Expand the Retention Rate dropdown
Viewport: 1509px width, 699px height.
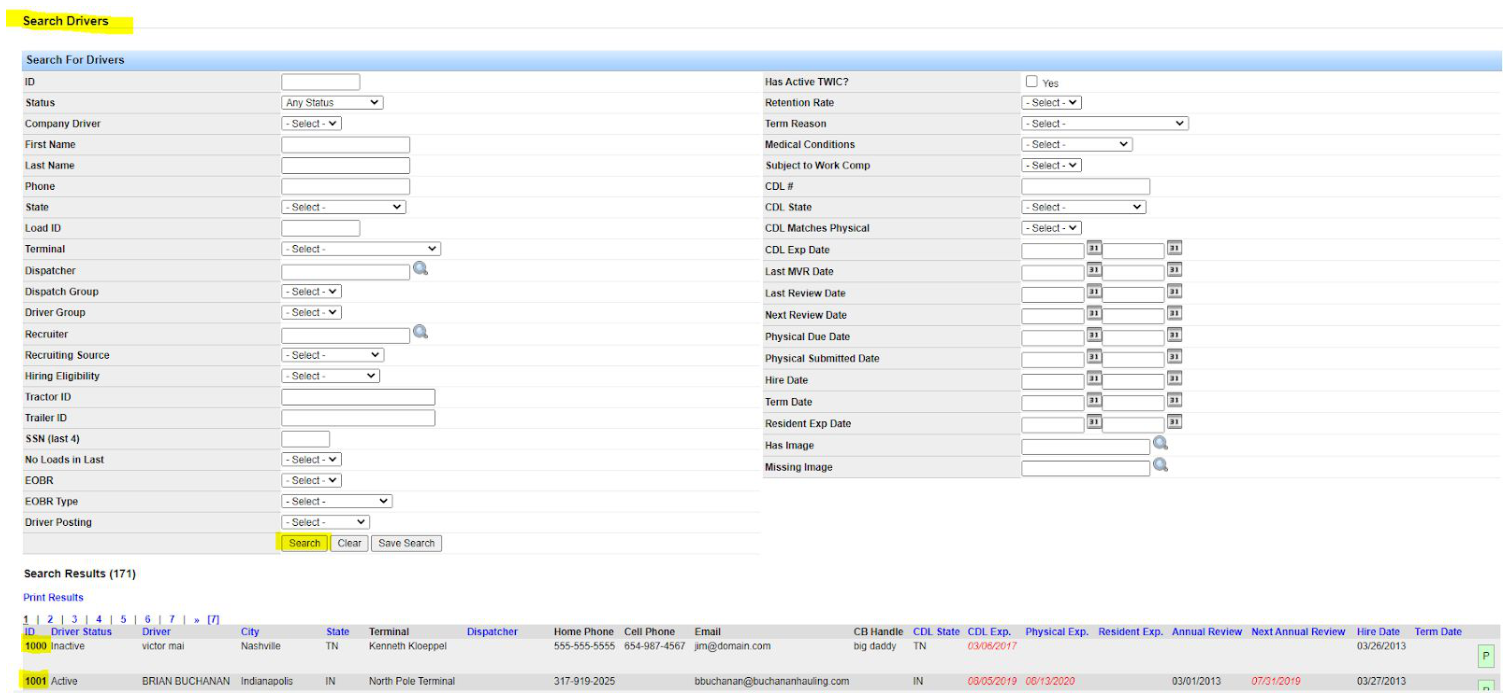coord(1051,103)
